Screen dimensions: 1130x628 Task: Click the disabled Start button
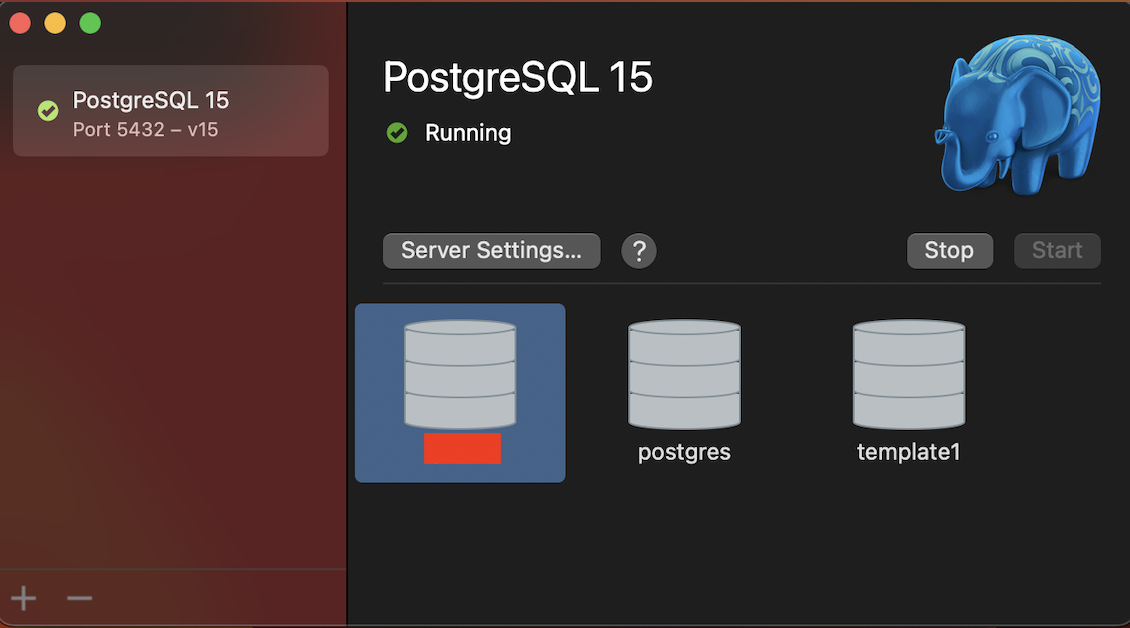click(x=1057, y=251)
